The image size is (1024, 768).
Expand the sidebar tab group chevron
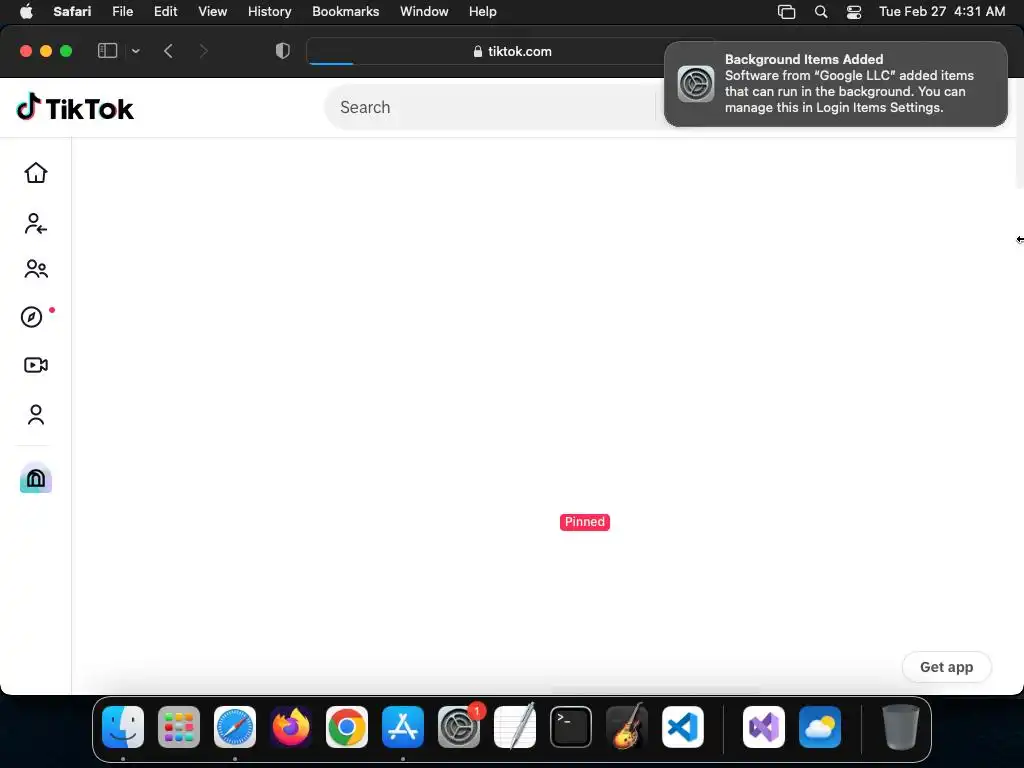(x=135, y=51)
